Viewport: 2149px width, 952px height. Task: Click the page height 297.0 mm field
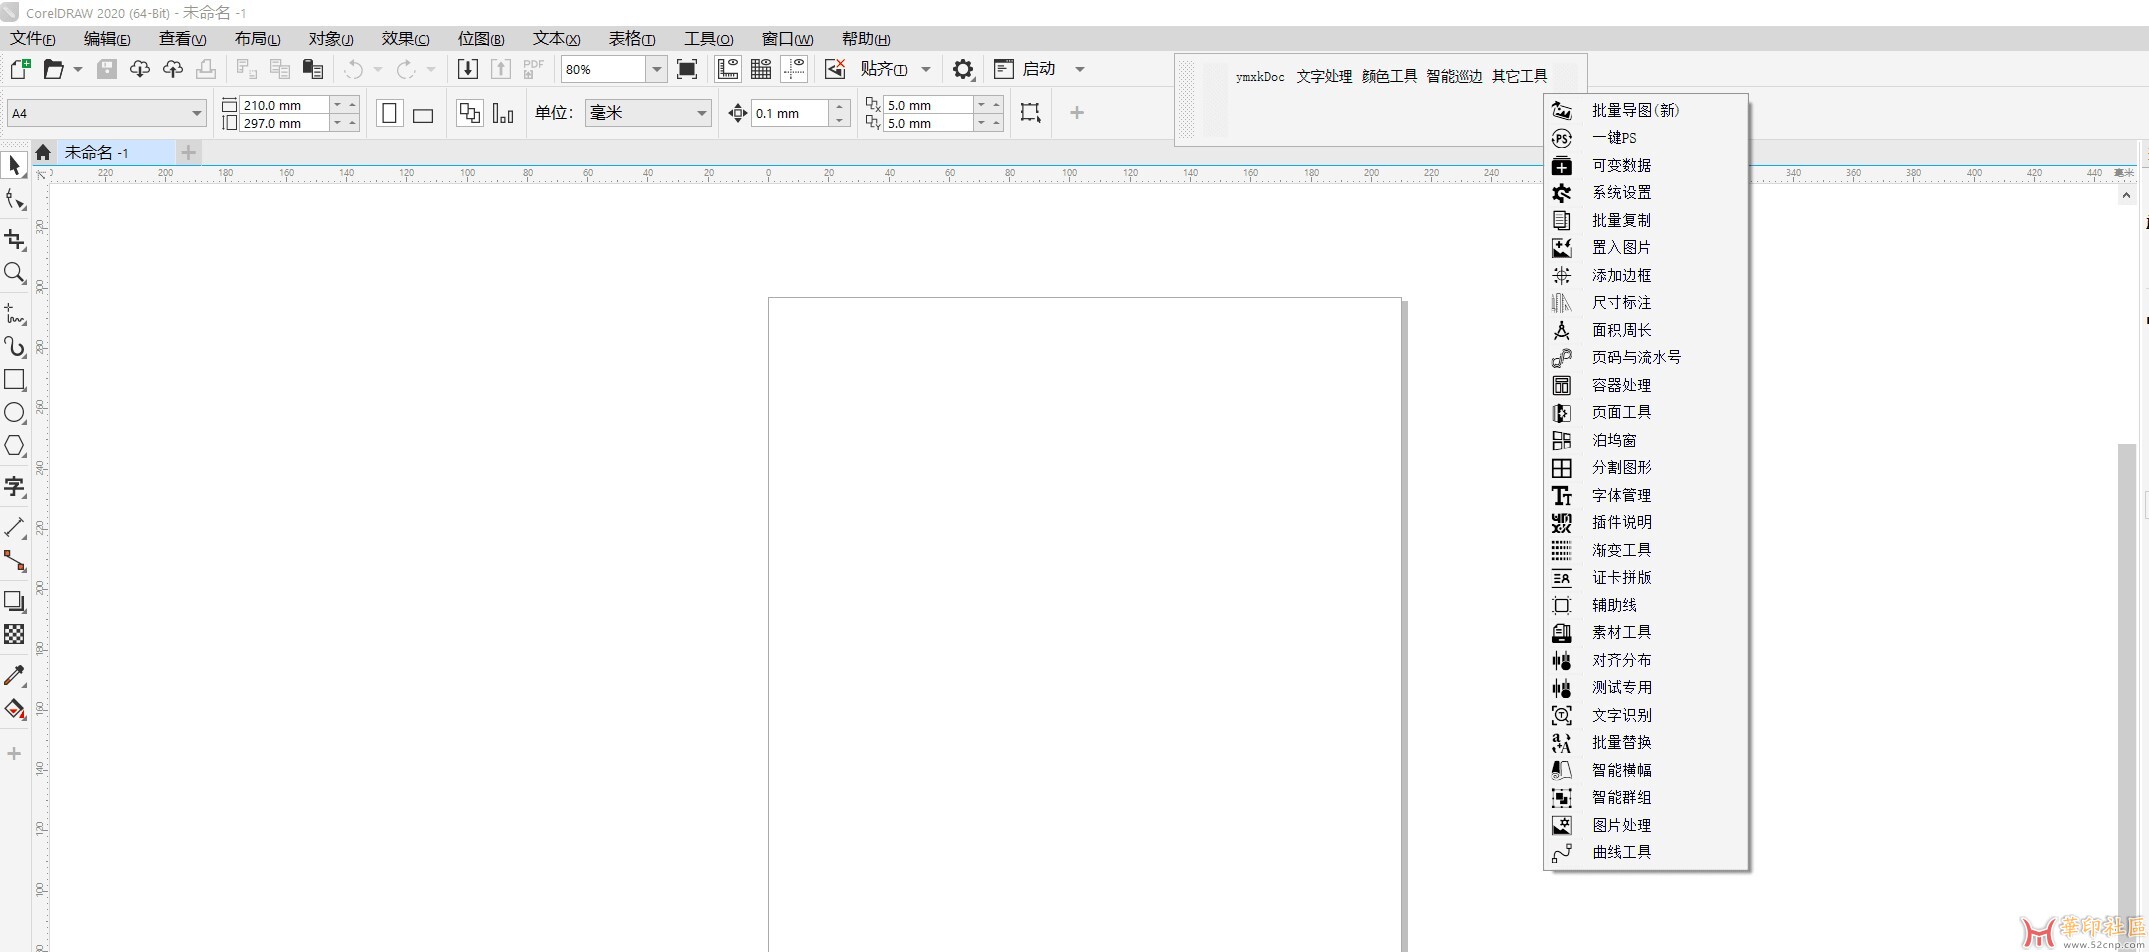(284, 123)
